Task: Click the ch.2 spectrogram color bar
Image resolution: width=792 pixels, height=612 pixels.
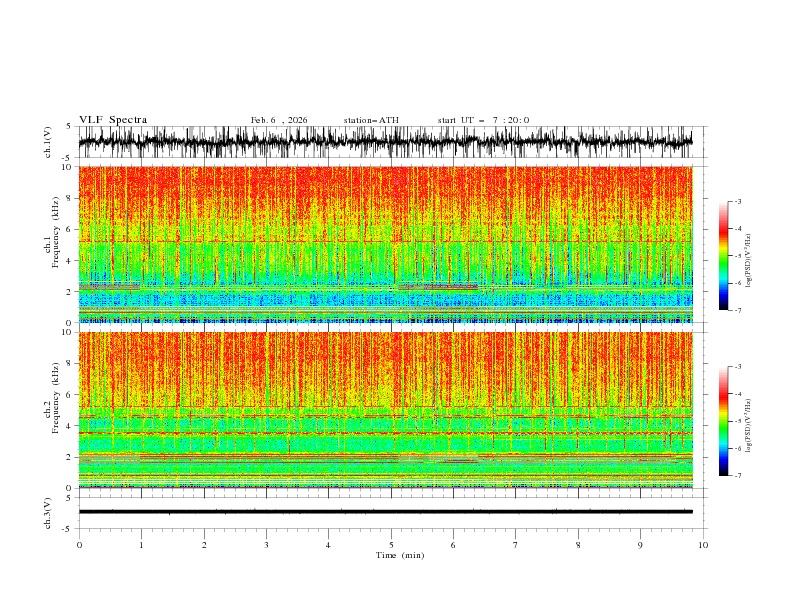Action: click(723, 421)
